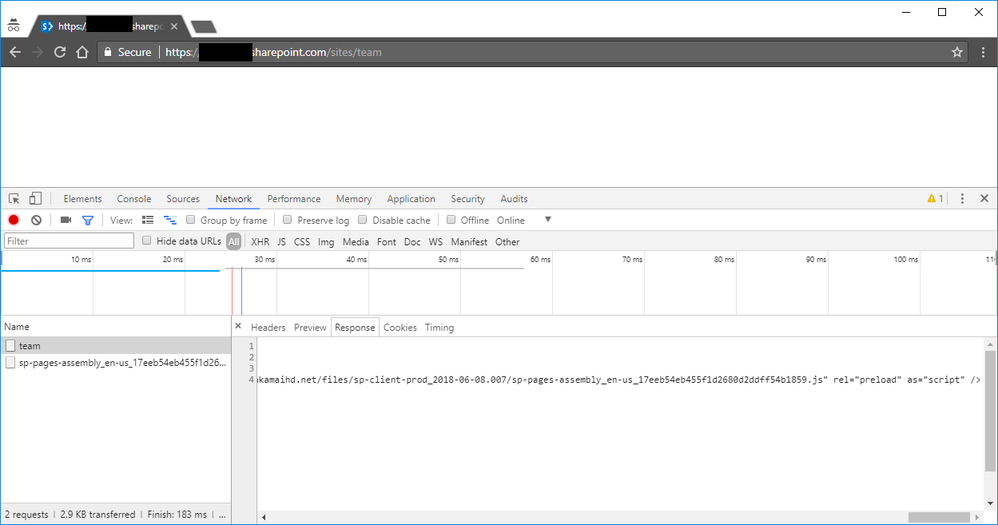Open the Security tab

[467, 199]
